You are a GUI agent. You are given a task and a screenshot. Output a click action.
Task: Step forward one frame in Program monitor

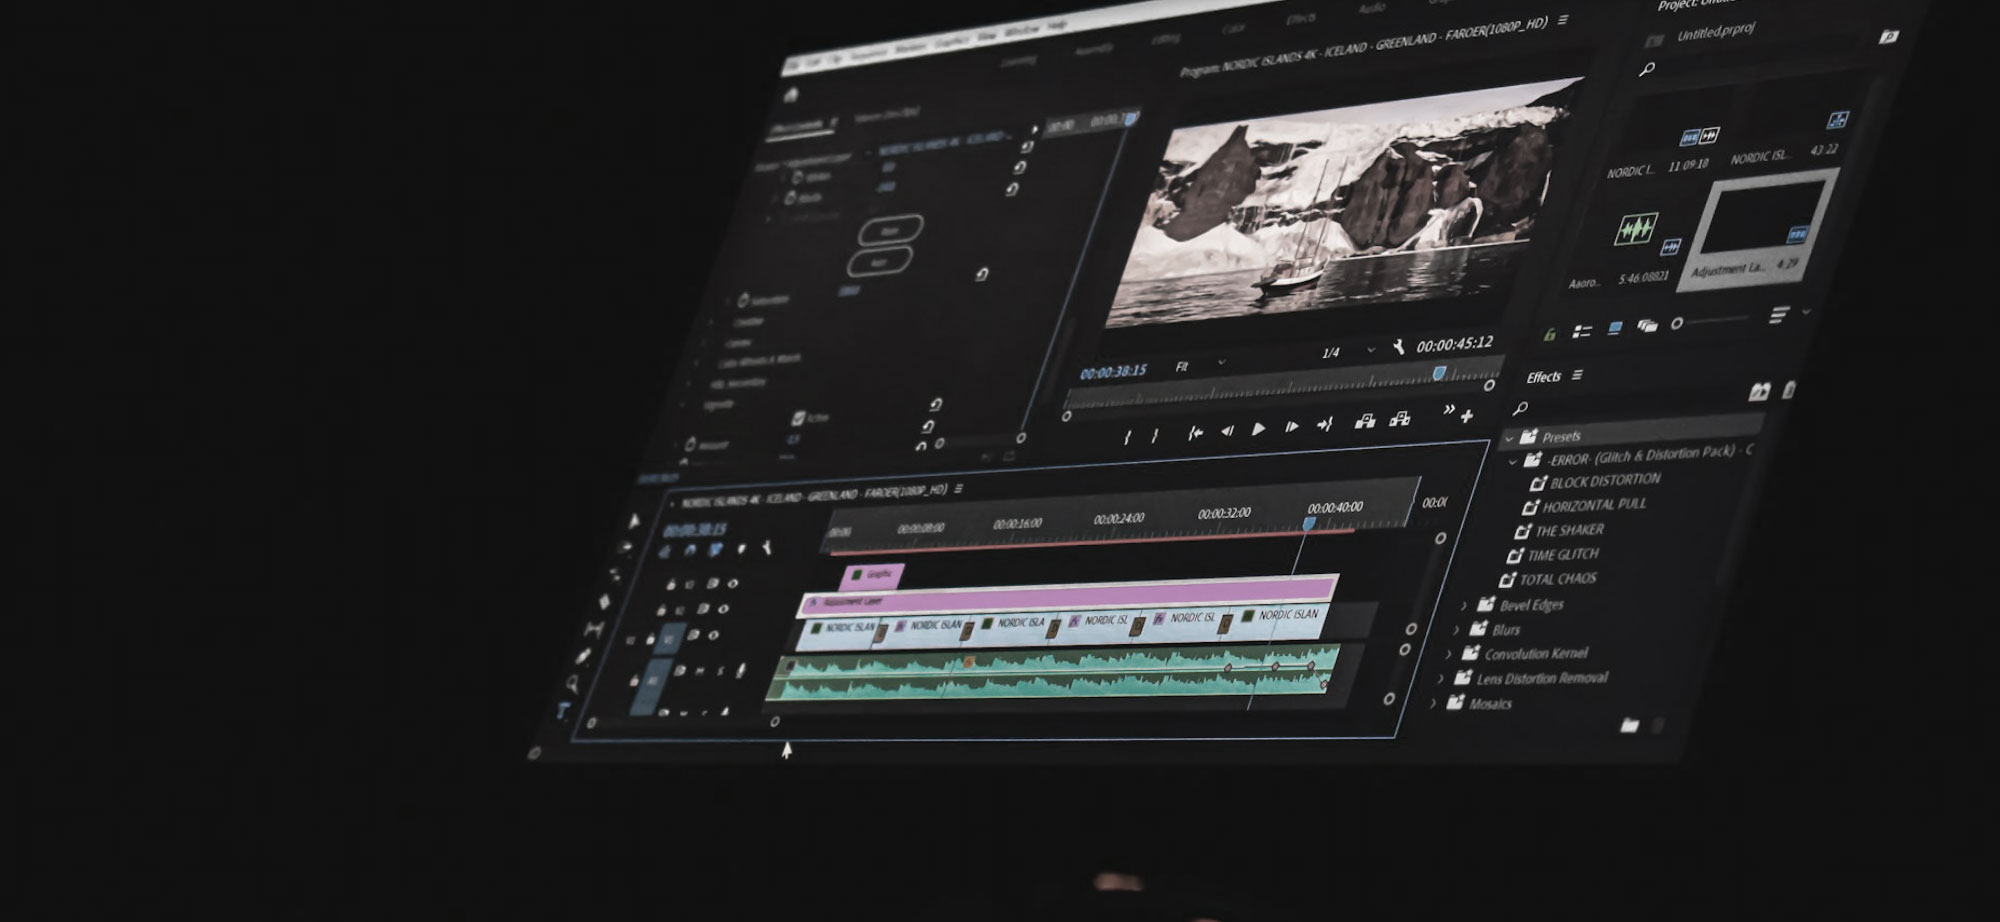(x=1292, y=427)
